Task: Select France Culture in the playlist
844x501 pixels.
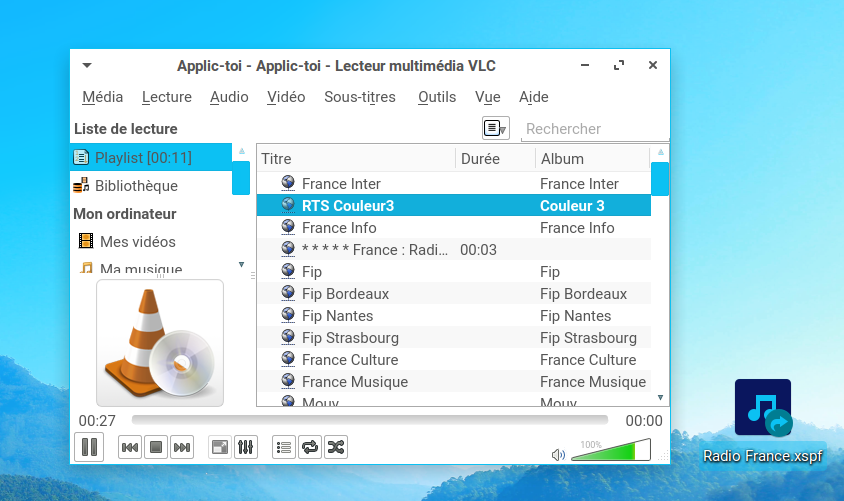Action: (x=350, y=360)
